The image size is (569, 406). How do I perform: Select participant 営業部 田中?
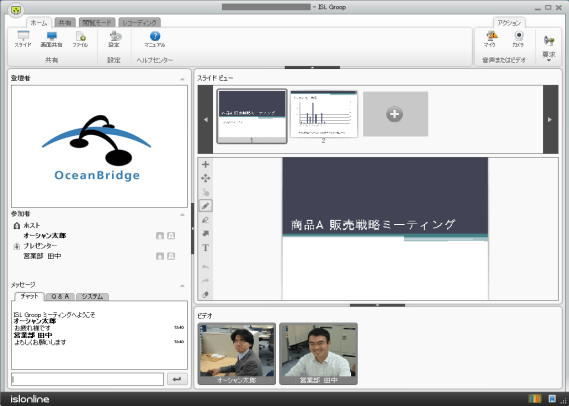(42, 256)
